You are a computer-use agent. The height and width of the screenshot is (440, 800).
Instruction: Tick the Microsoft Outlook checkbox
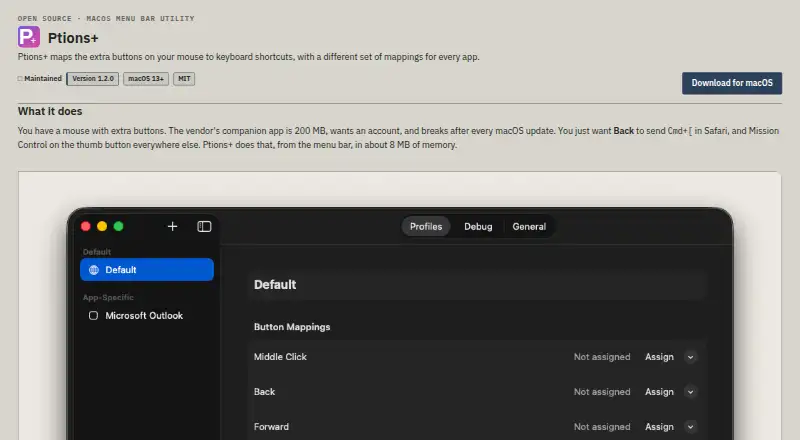point(93,315)
